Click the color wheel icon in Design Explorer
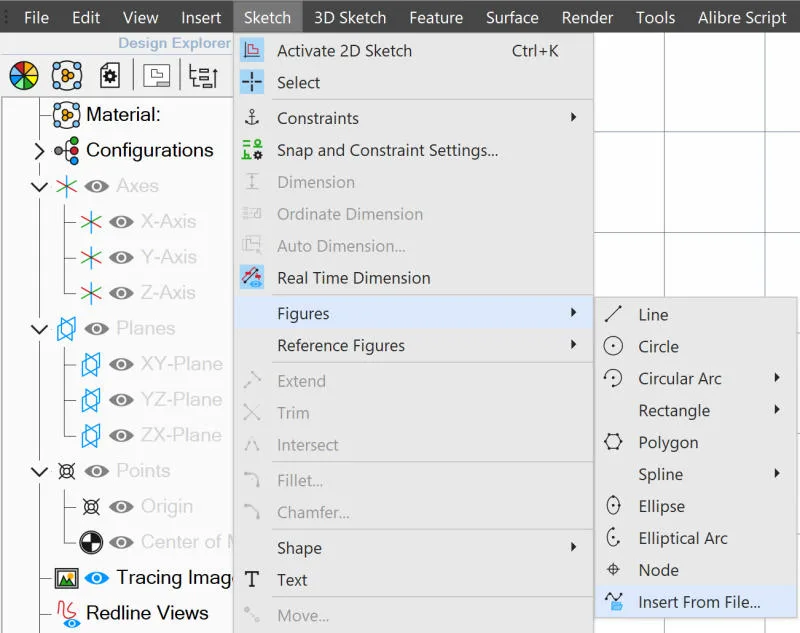This screenshot has width=800, height=633. (24, 75)
